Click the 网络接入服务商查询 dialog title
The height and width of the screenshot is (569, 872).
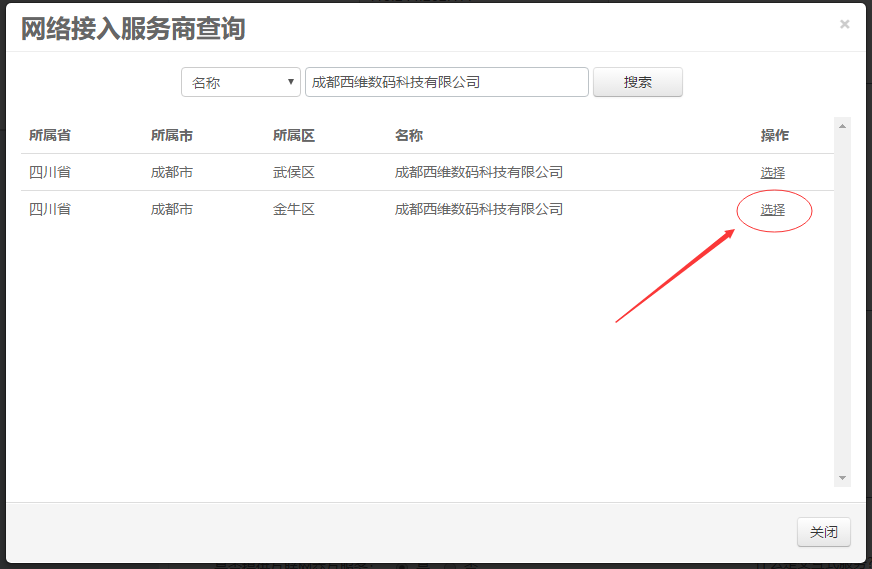click(x=133, y=28)
